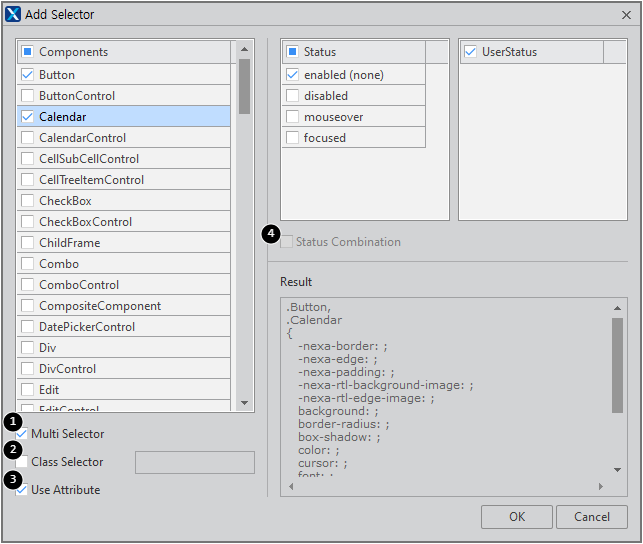The height and width of the screenshot is (544, 643).
Task: Toggle the Use Attribute checkbox
Action: 22,490
